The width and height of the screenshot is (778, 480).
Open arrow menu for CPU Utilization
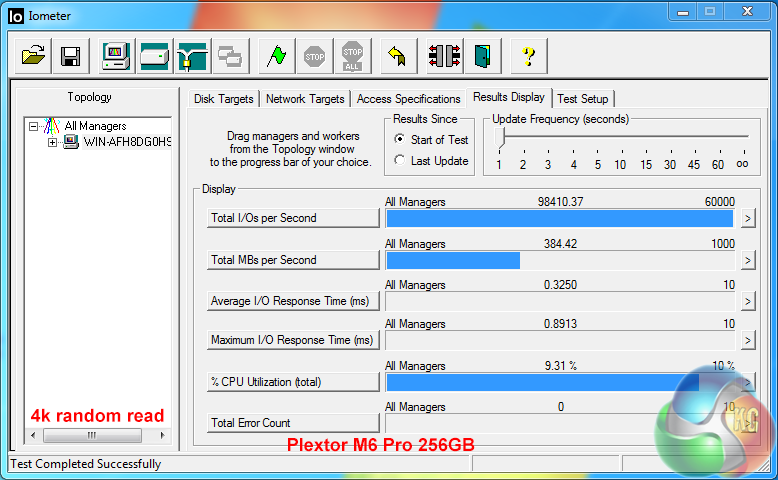click(748, 382)
